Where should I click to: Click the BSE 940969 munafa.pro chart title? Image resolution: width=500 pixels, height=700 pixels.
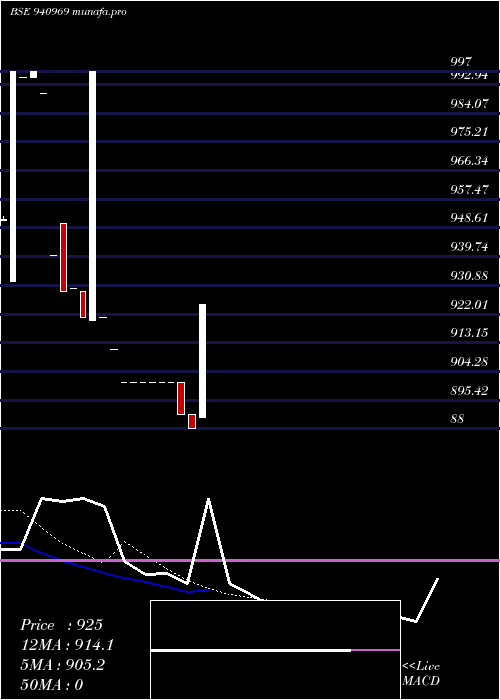click(x=68, y=12)
